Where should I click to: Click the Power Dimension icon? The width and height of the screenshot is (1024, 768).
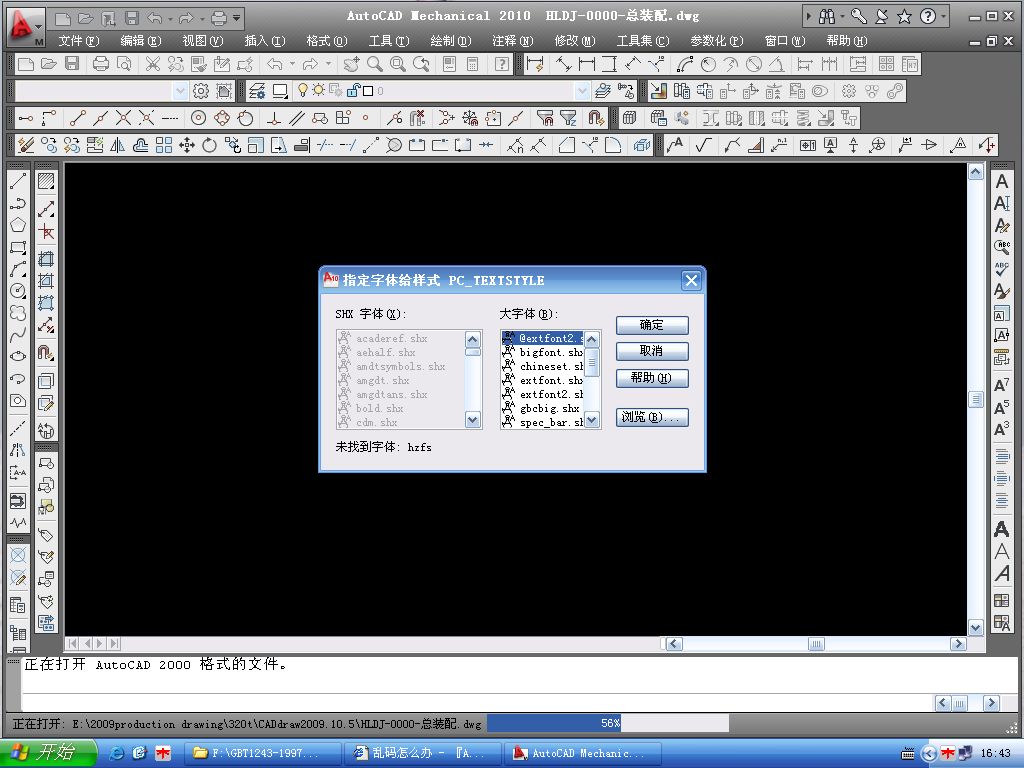535,64
